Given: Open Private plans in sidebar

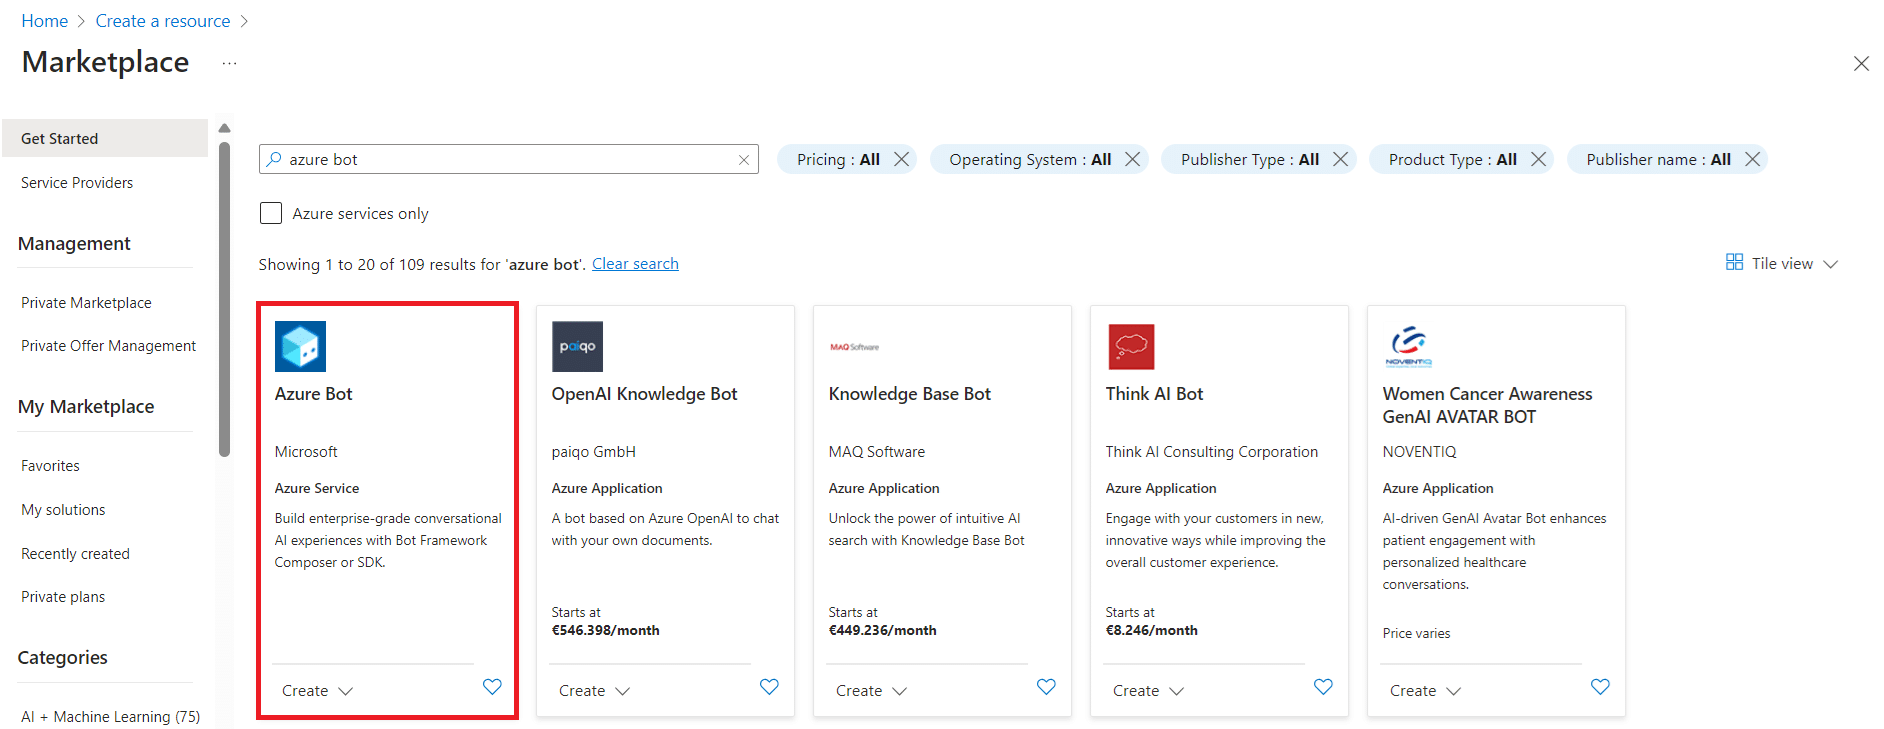Looking at the screenshot, I should click(x=63, y=597).
